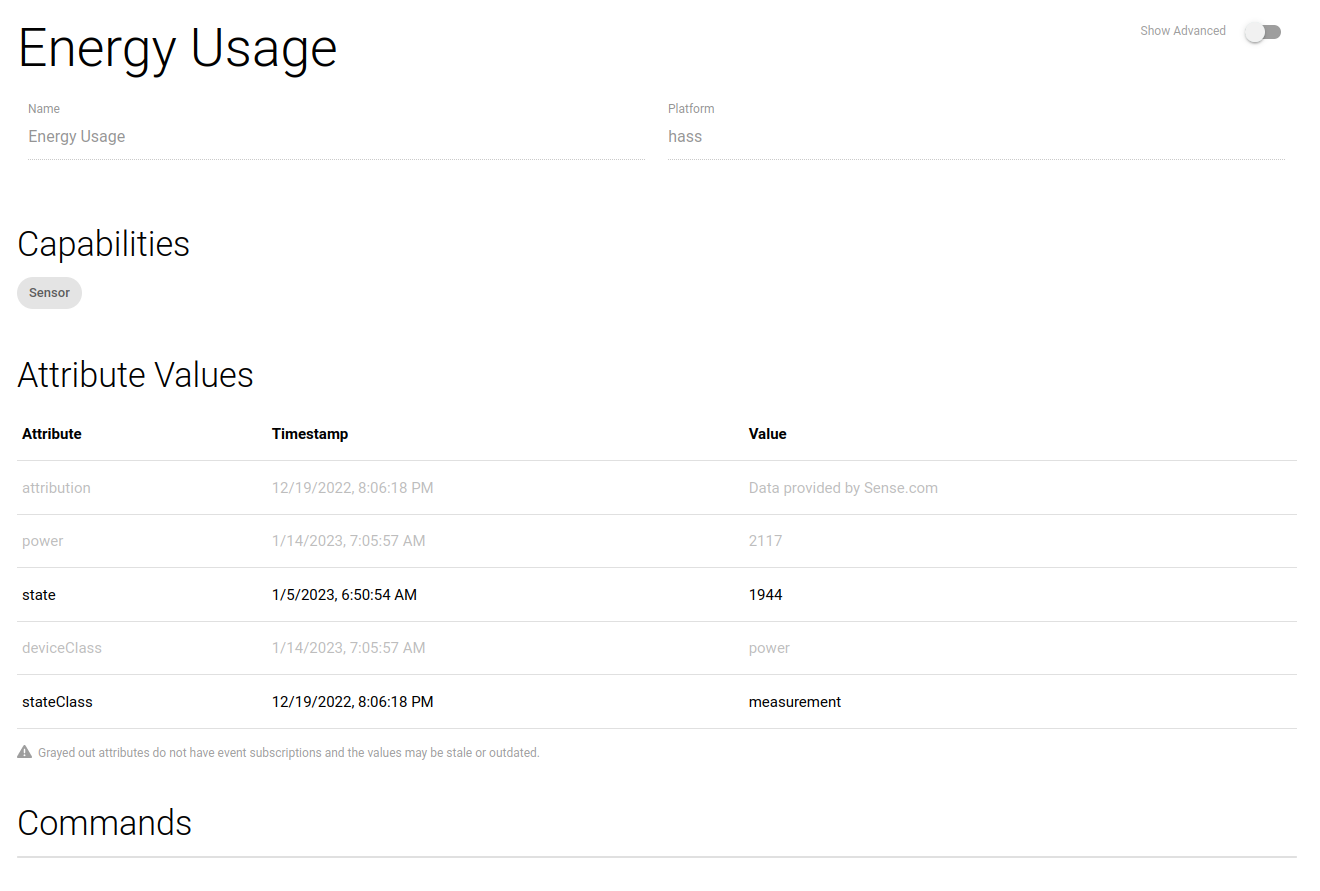Click the Platform field showing hass

tap(976, 136)
